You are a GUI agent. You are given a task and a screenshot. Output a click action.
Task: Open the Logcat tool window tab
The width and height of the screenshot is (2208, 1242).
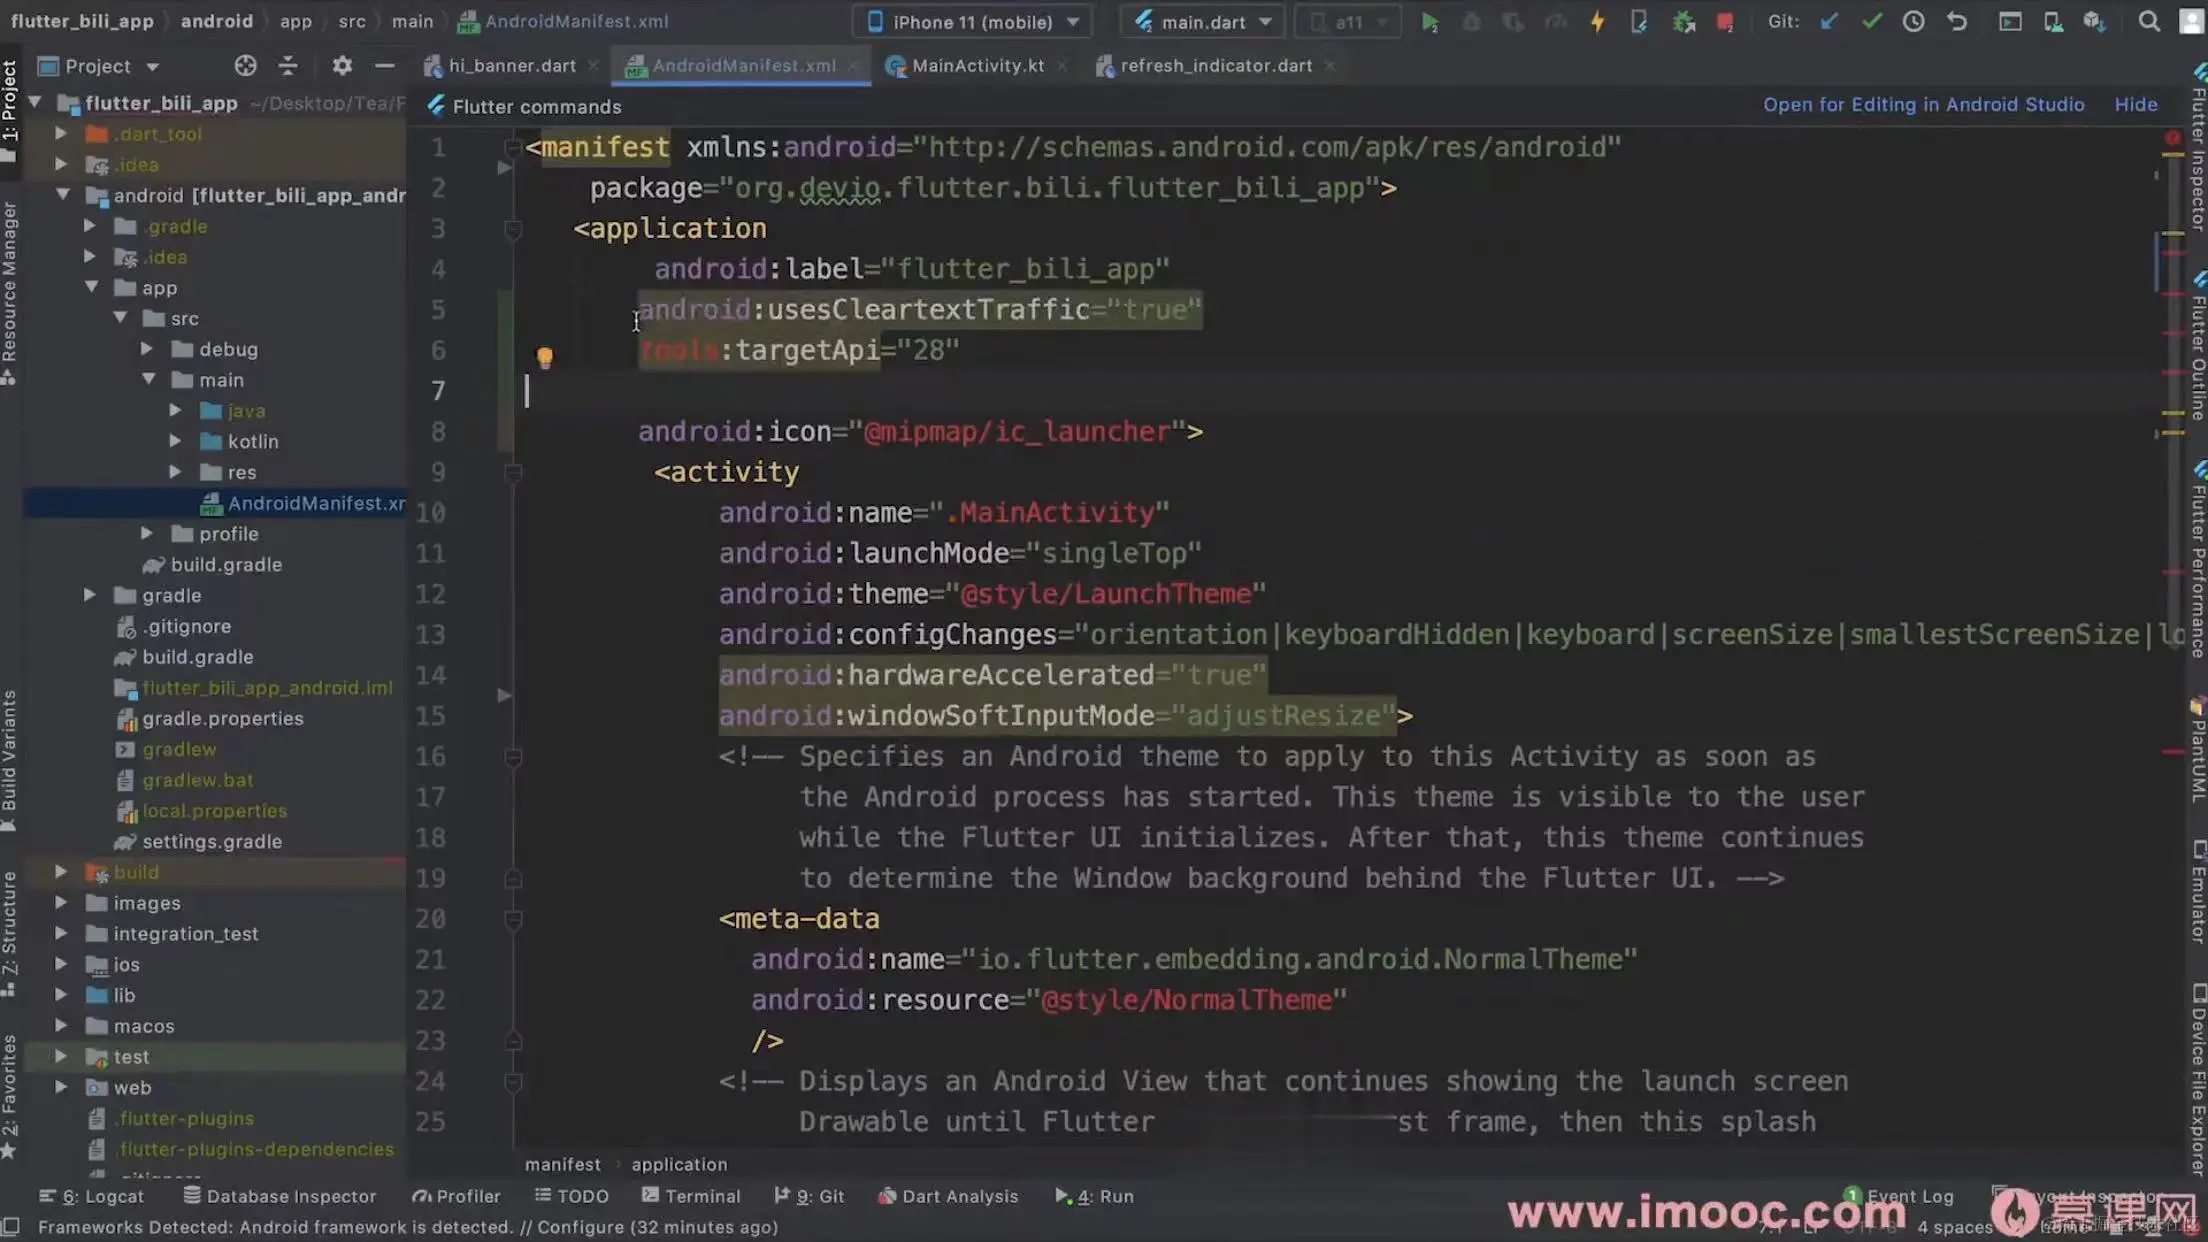pos(91,1196)
